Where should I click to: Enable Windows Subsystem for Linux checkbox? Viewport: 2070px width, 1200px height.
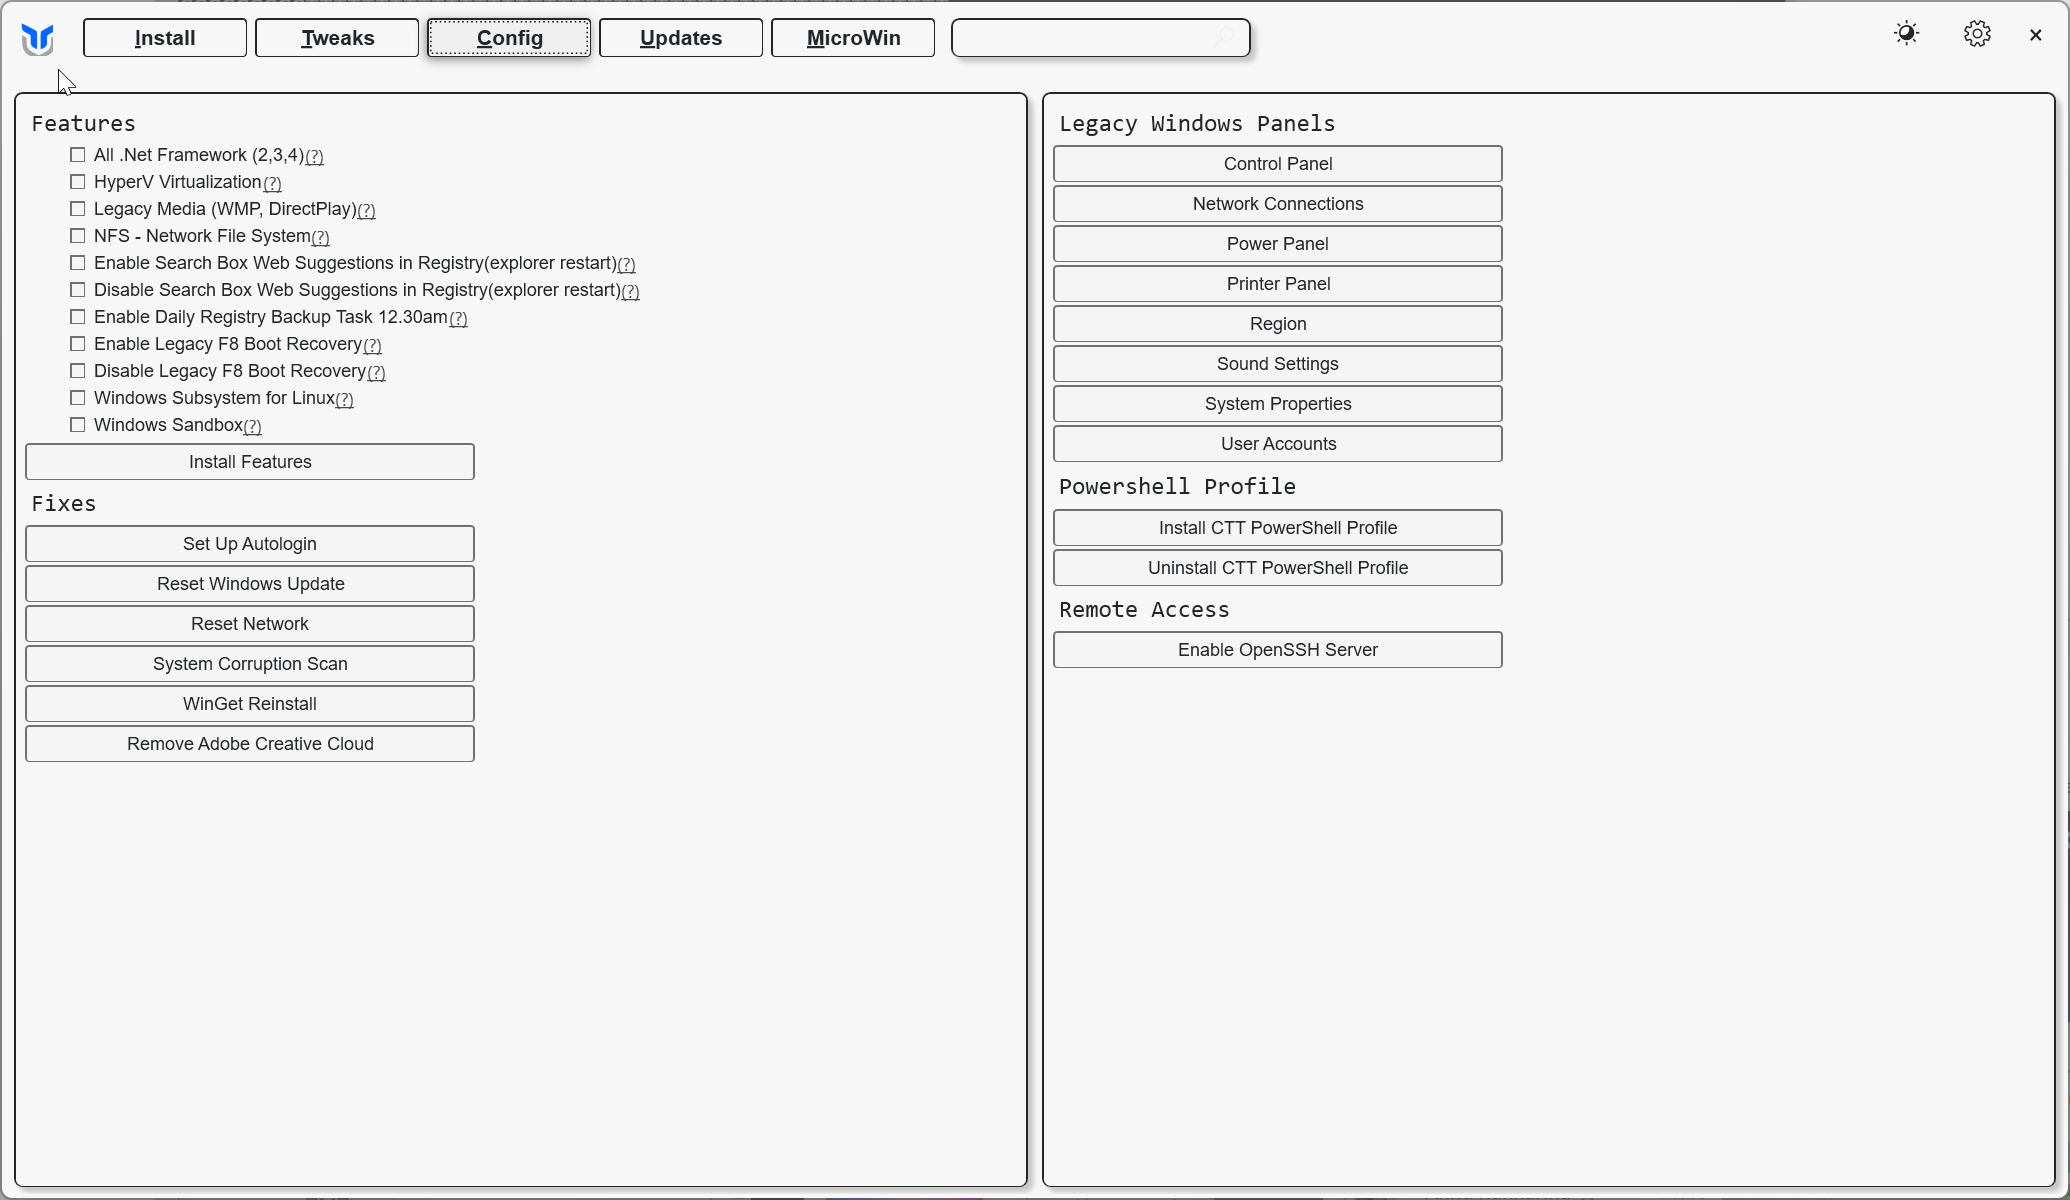[x=78, y=398]
